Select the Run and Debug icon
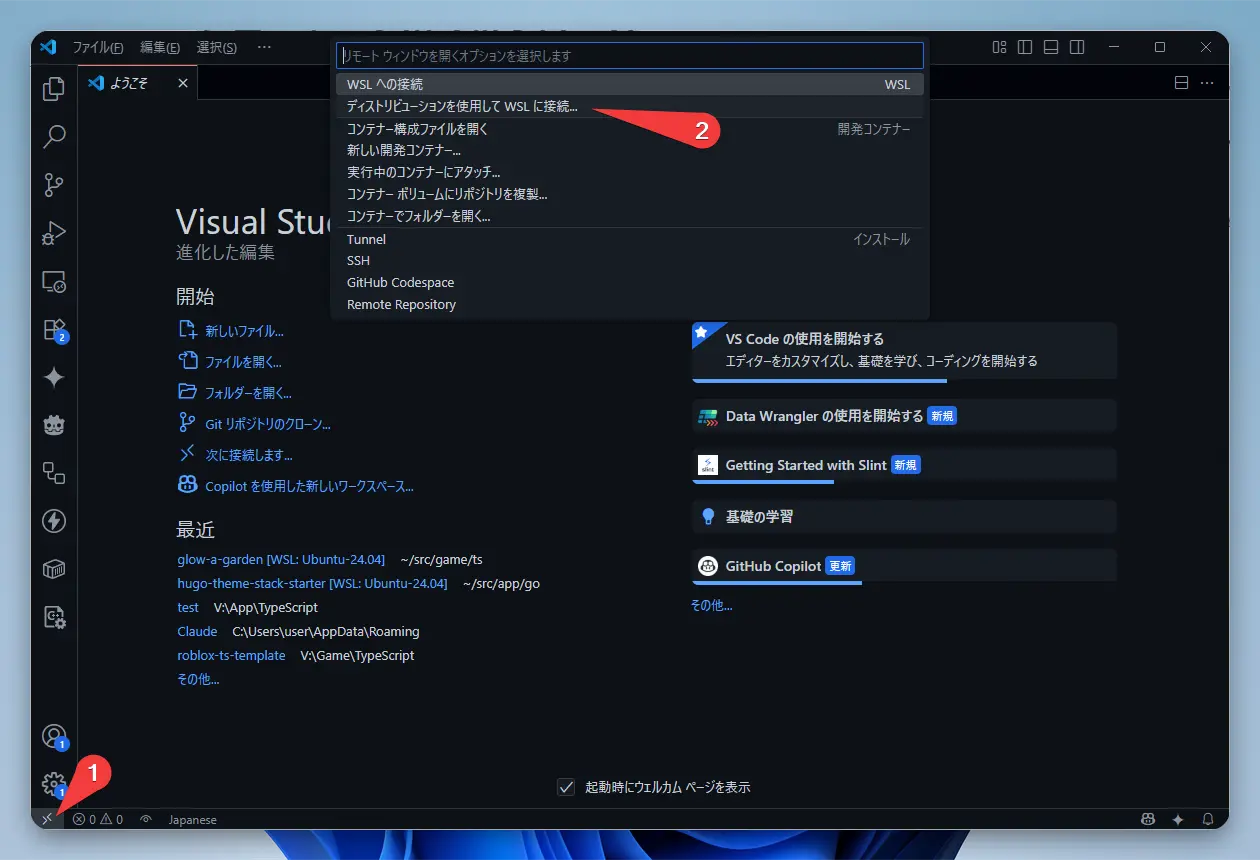 pyautogui.click(x=54, y=233)
